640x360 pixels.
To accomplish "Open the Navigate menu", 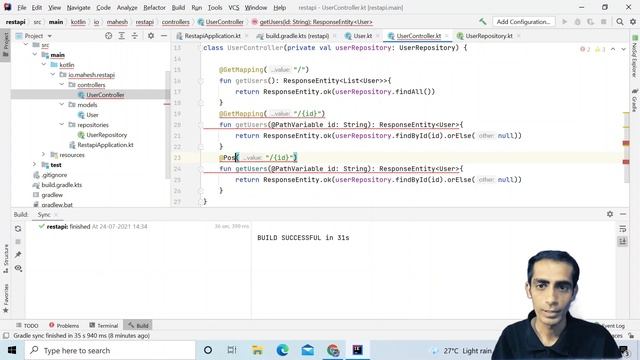I will click(x=78, y=7).
